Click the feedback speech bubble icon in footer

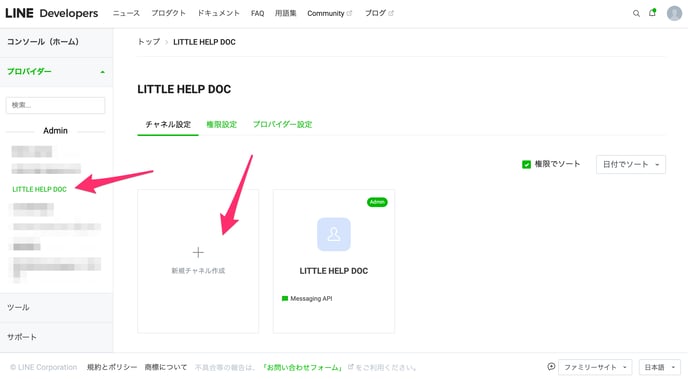(551, 367)
